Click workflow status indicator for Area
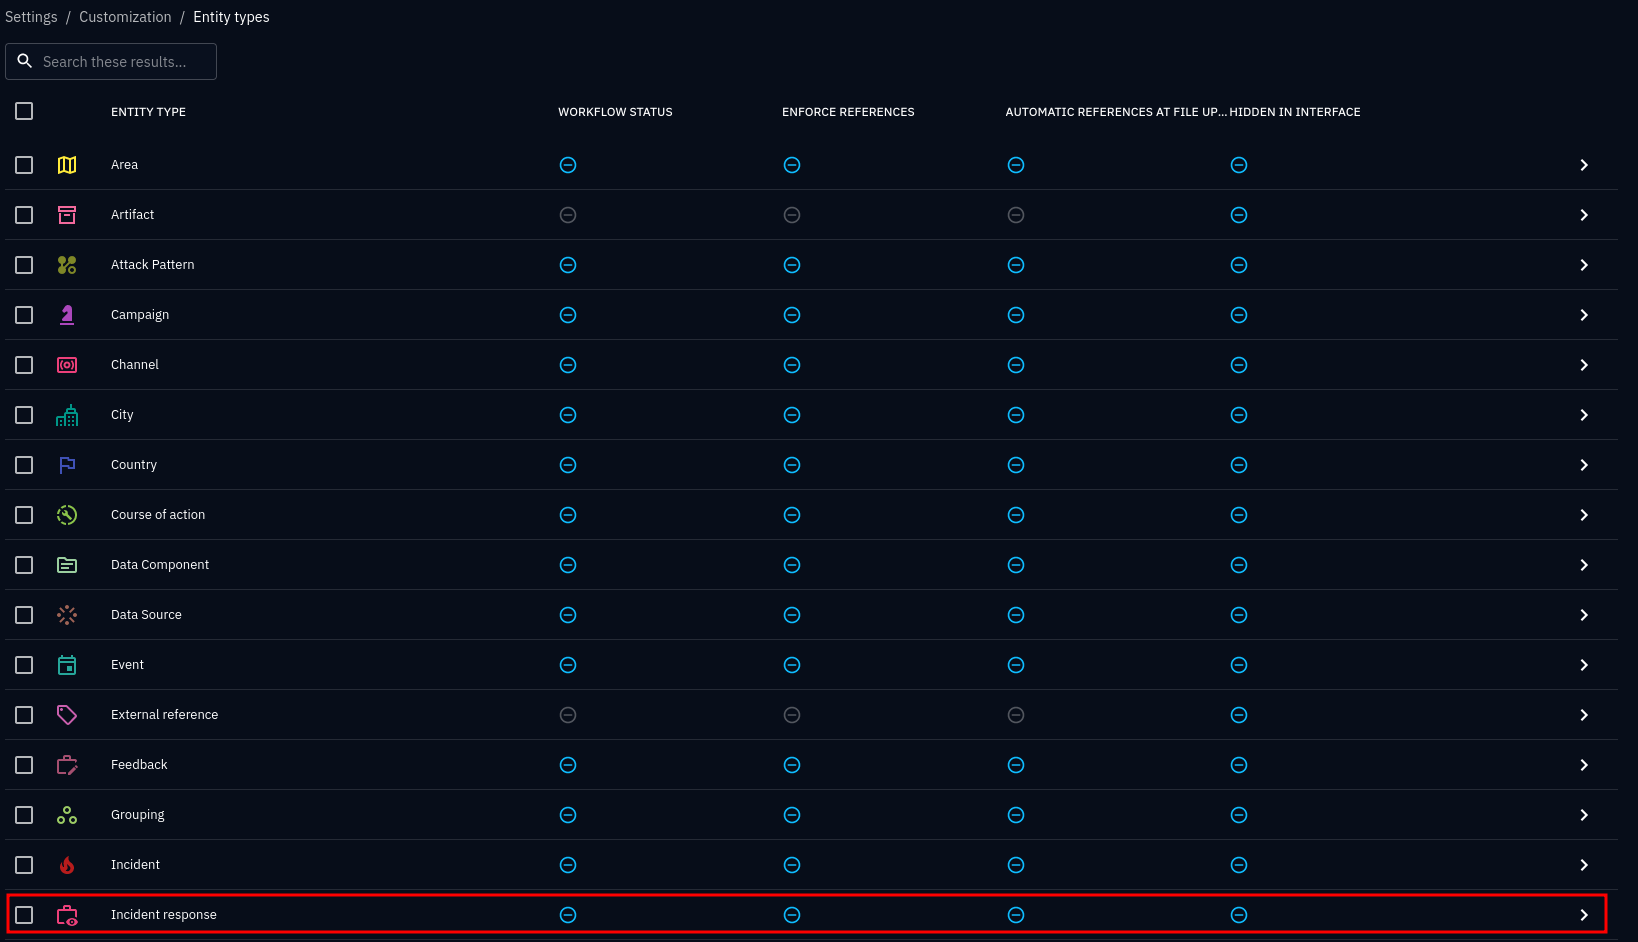This screenshot has height=942, width=1638. [x=568, y=165]
